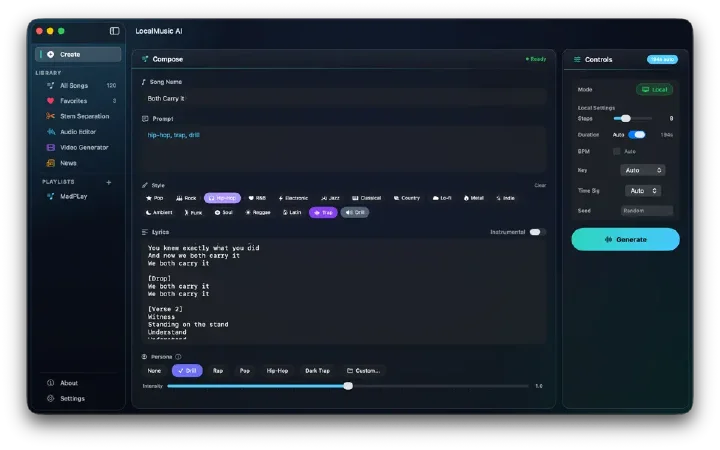Select the Classical style chip
Viewport: 720px width, 450px height.
click(366, 198)
